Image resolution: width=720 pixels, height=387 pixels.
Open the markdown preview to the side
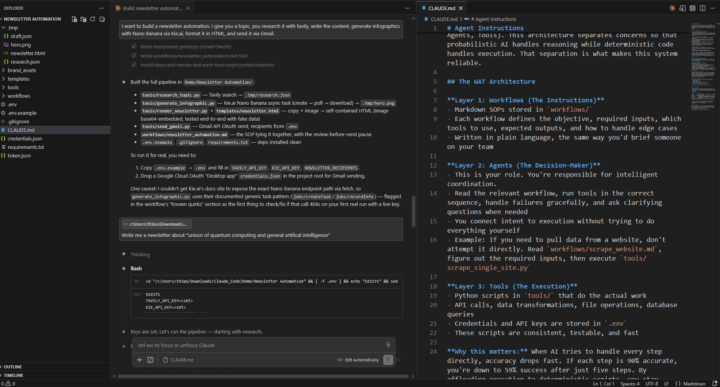click(x=682, y=8)
